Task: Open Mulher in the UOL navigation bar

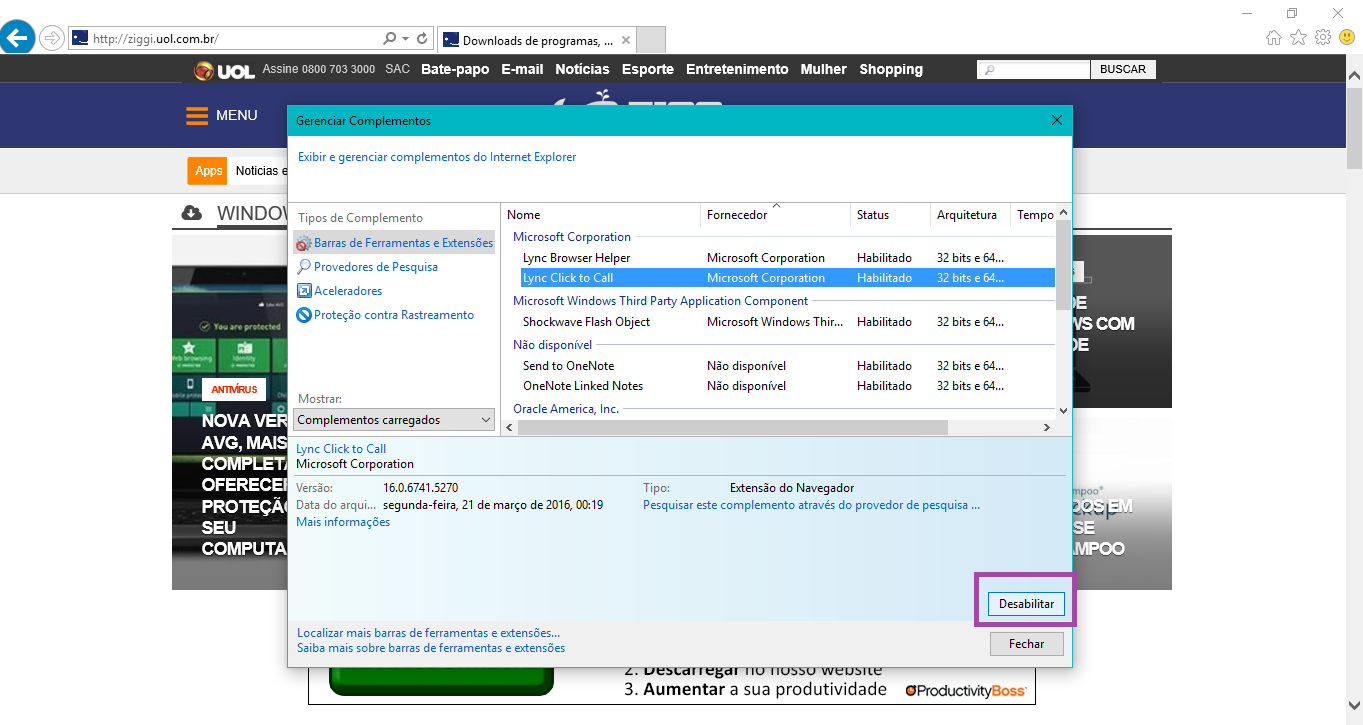Action: (x=823, y=70)
